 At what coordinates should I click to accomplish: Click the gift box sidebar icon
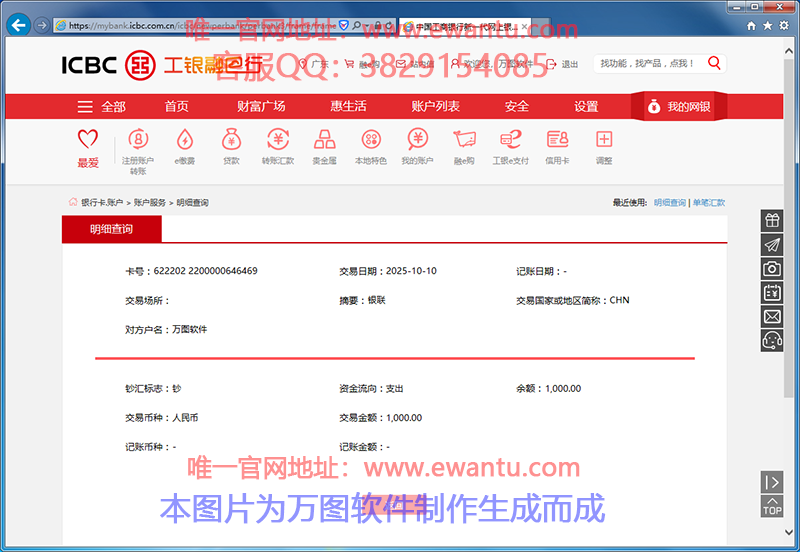[772, 220]
